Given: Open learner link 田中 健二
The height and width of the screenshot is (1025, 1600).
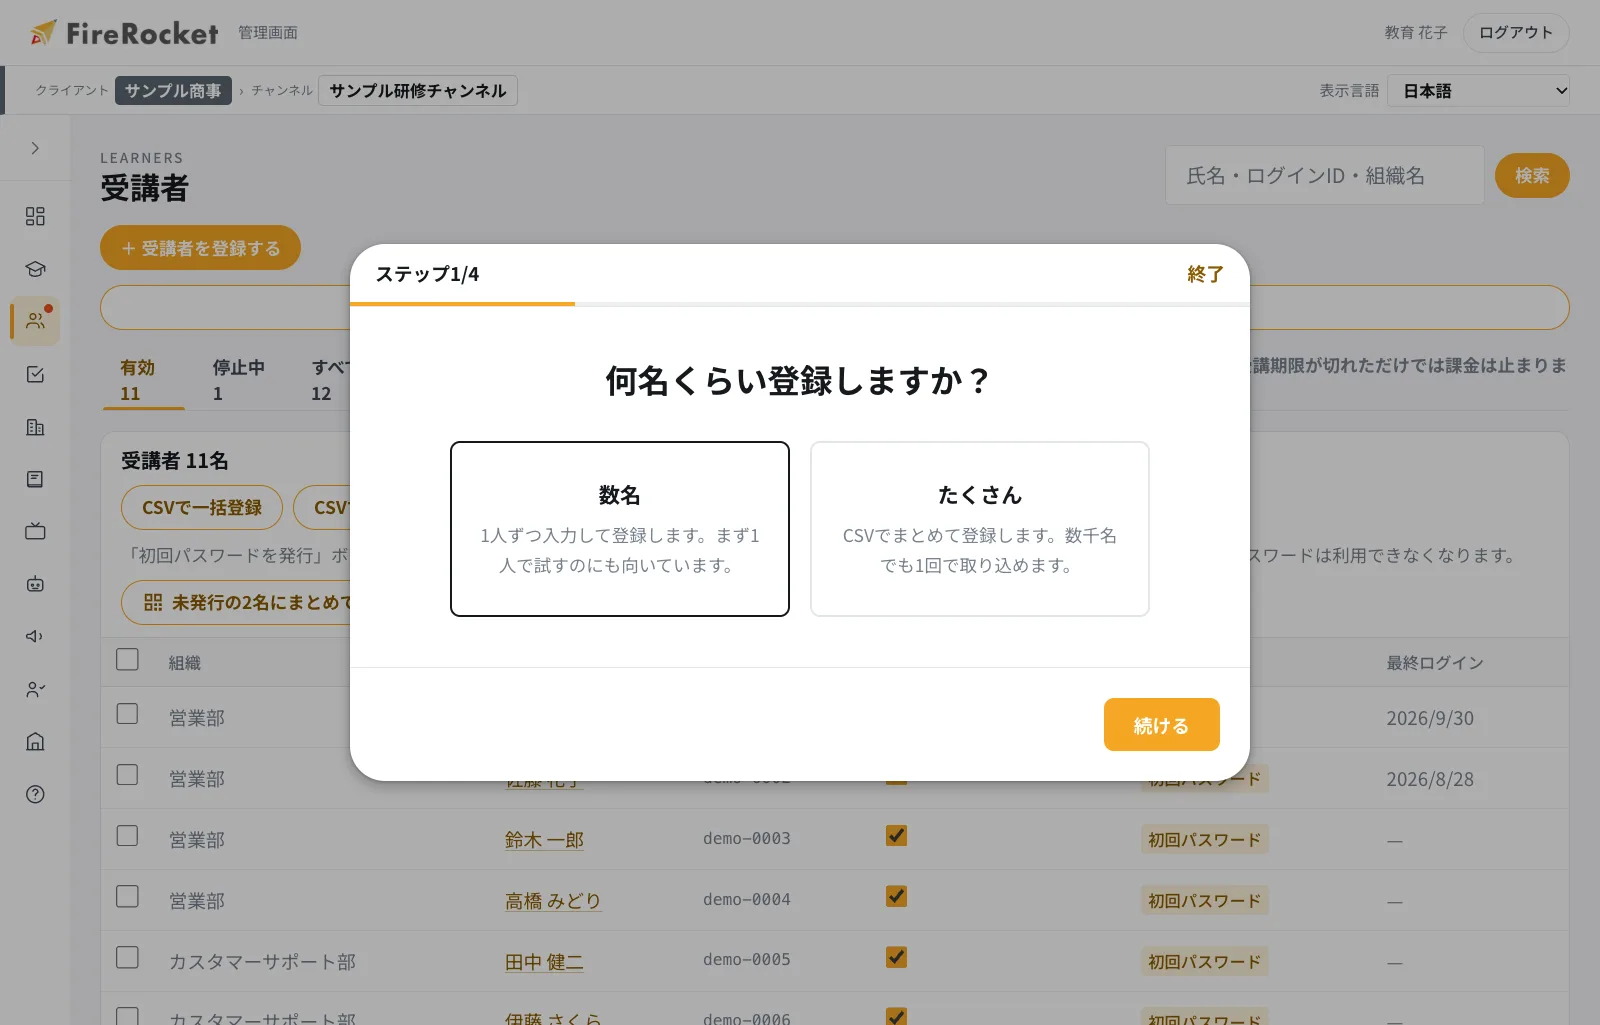Looking at the screenshot, I should [544, 962].
